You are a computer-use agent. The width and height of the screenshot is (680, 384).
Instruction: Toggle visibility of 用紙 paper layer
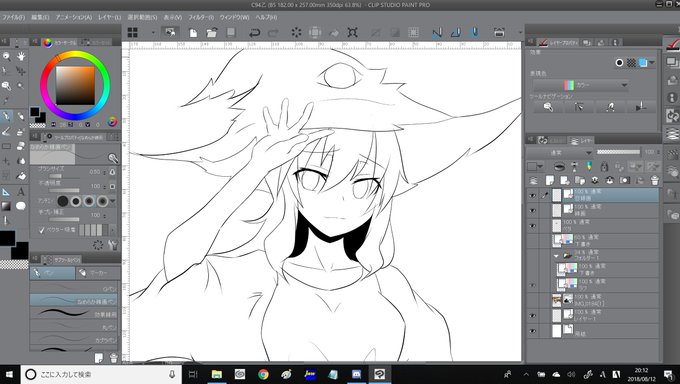[533, 331]
